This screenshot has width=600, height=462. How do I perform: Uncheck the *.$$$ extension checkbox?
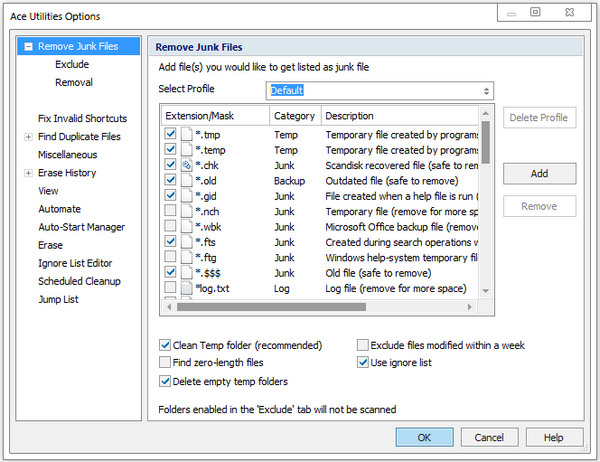170,272
